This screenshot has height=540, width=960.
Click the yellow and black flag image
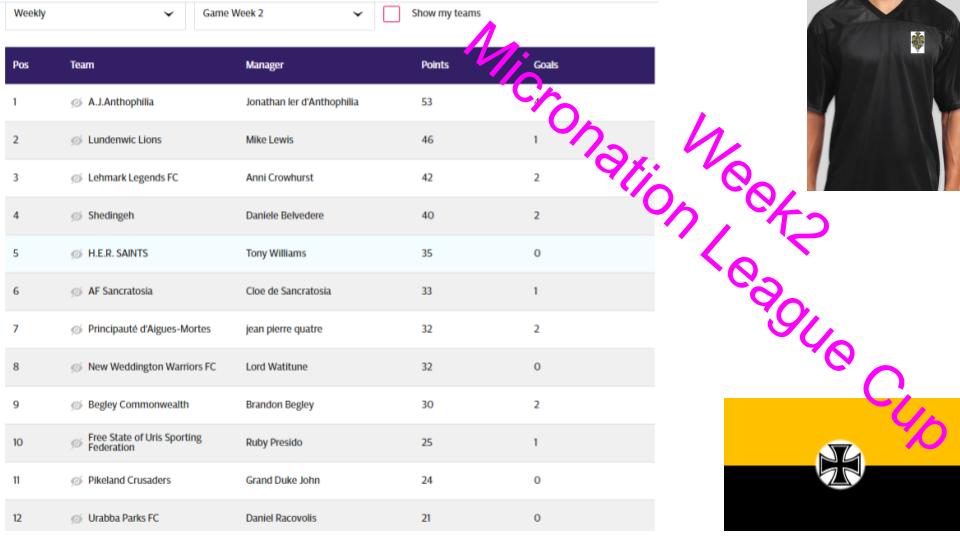click(842, 464)
